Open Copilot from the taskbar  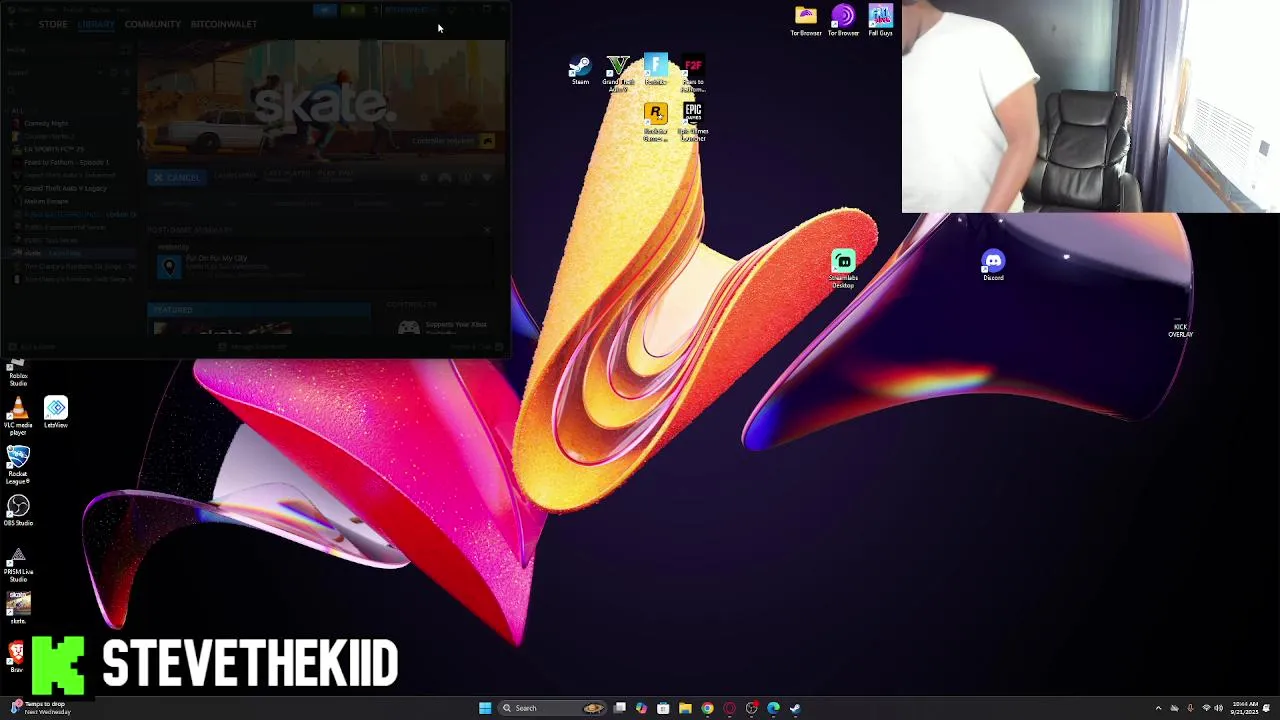(641, 708)
